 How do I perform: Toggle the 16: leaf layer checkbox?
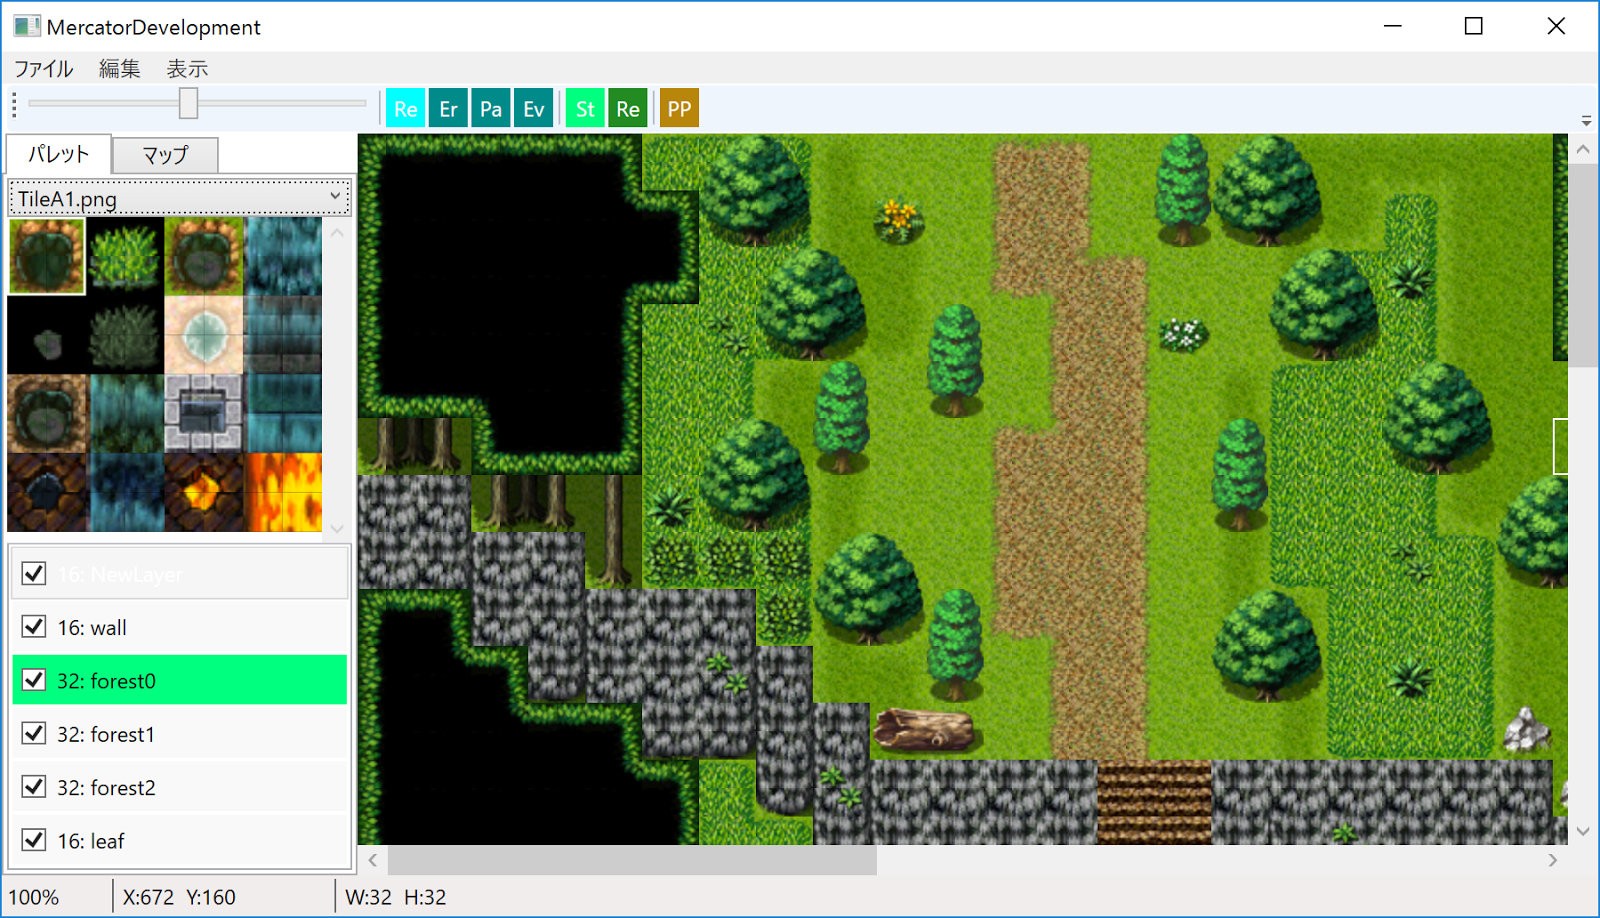click(34, 840)
